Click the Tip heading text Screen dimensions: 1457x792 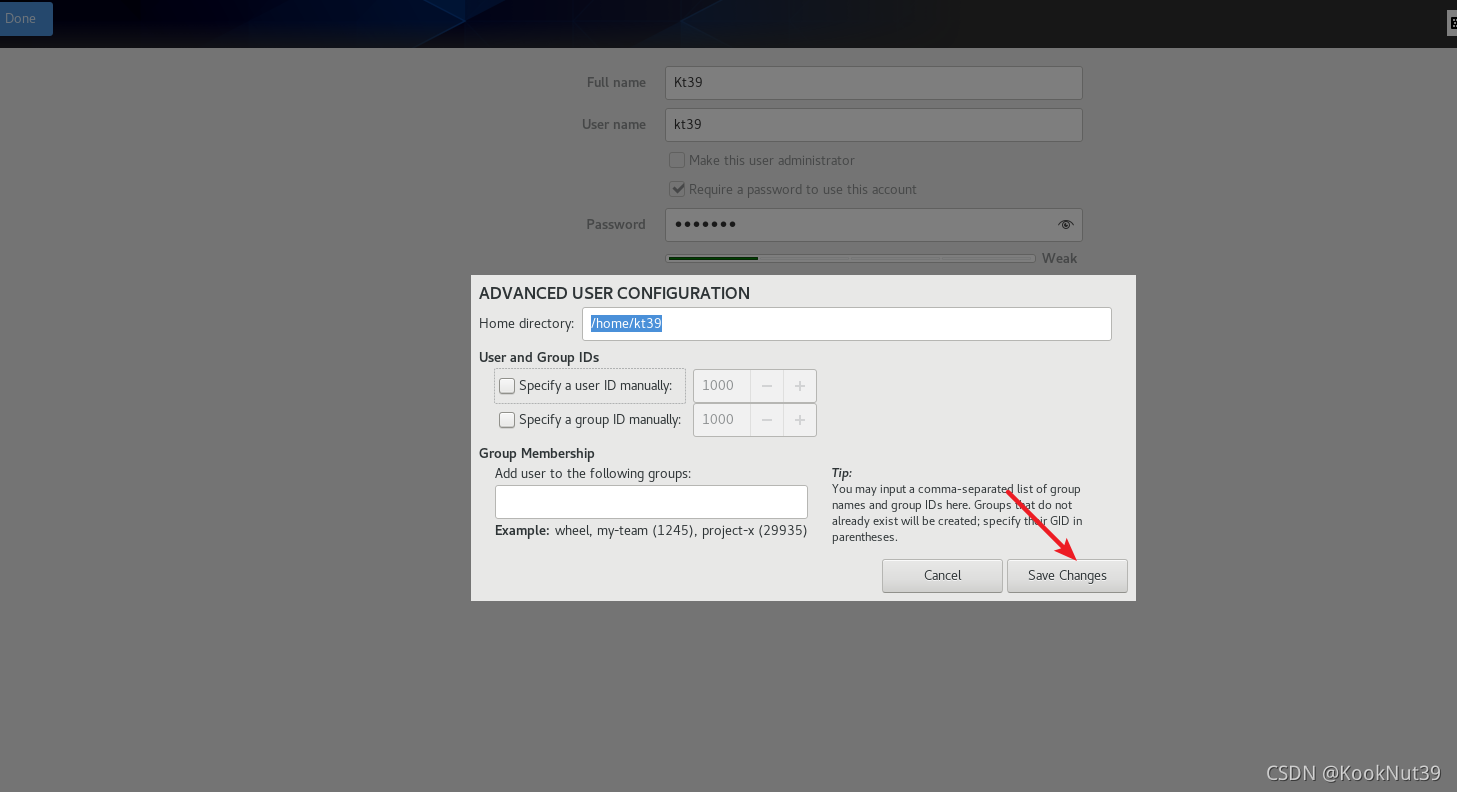[x=842, y=473]
